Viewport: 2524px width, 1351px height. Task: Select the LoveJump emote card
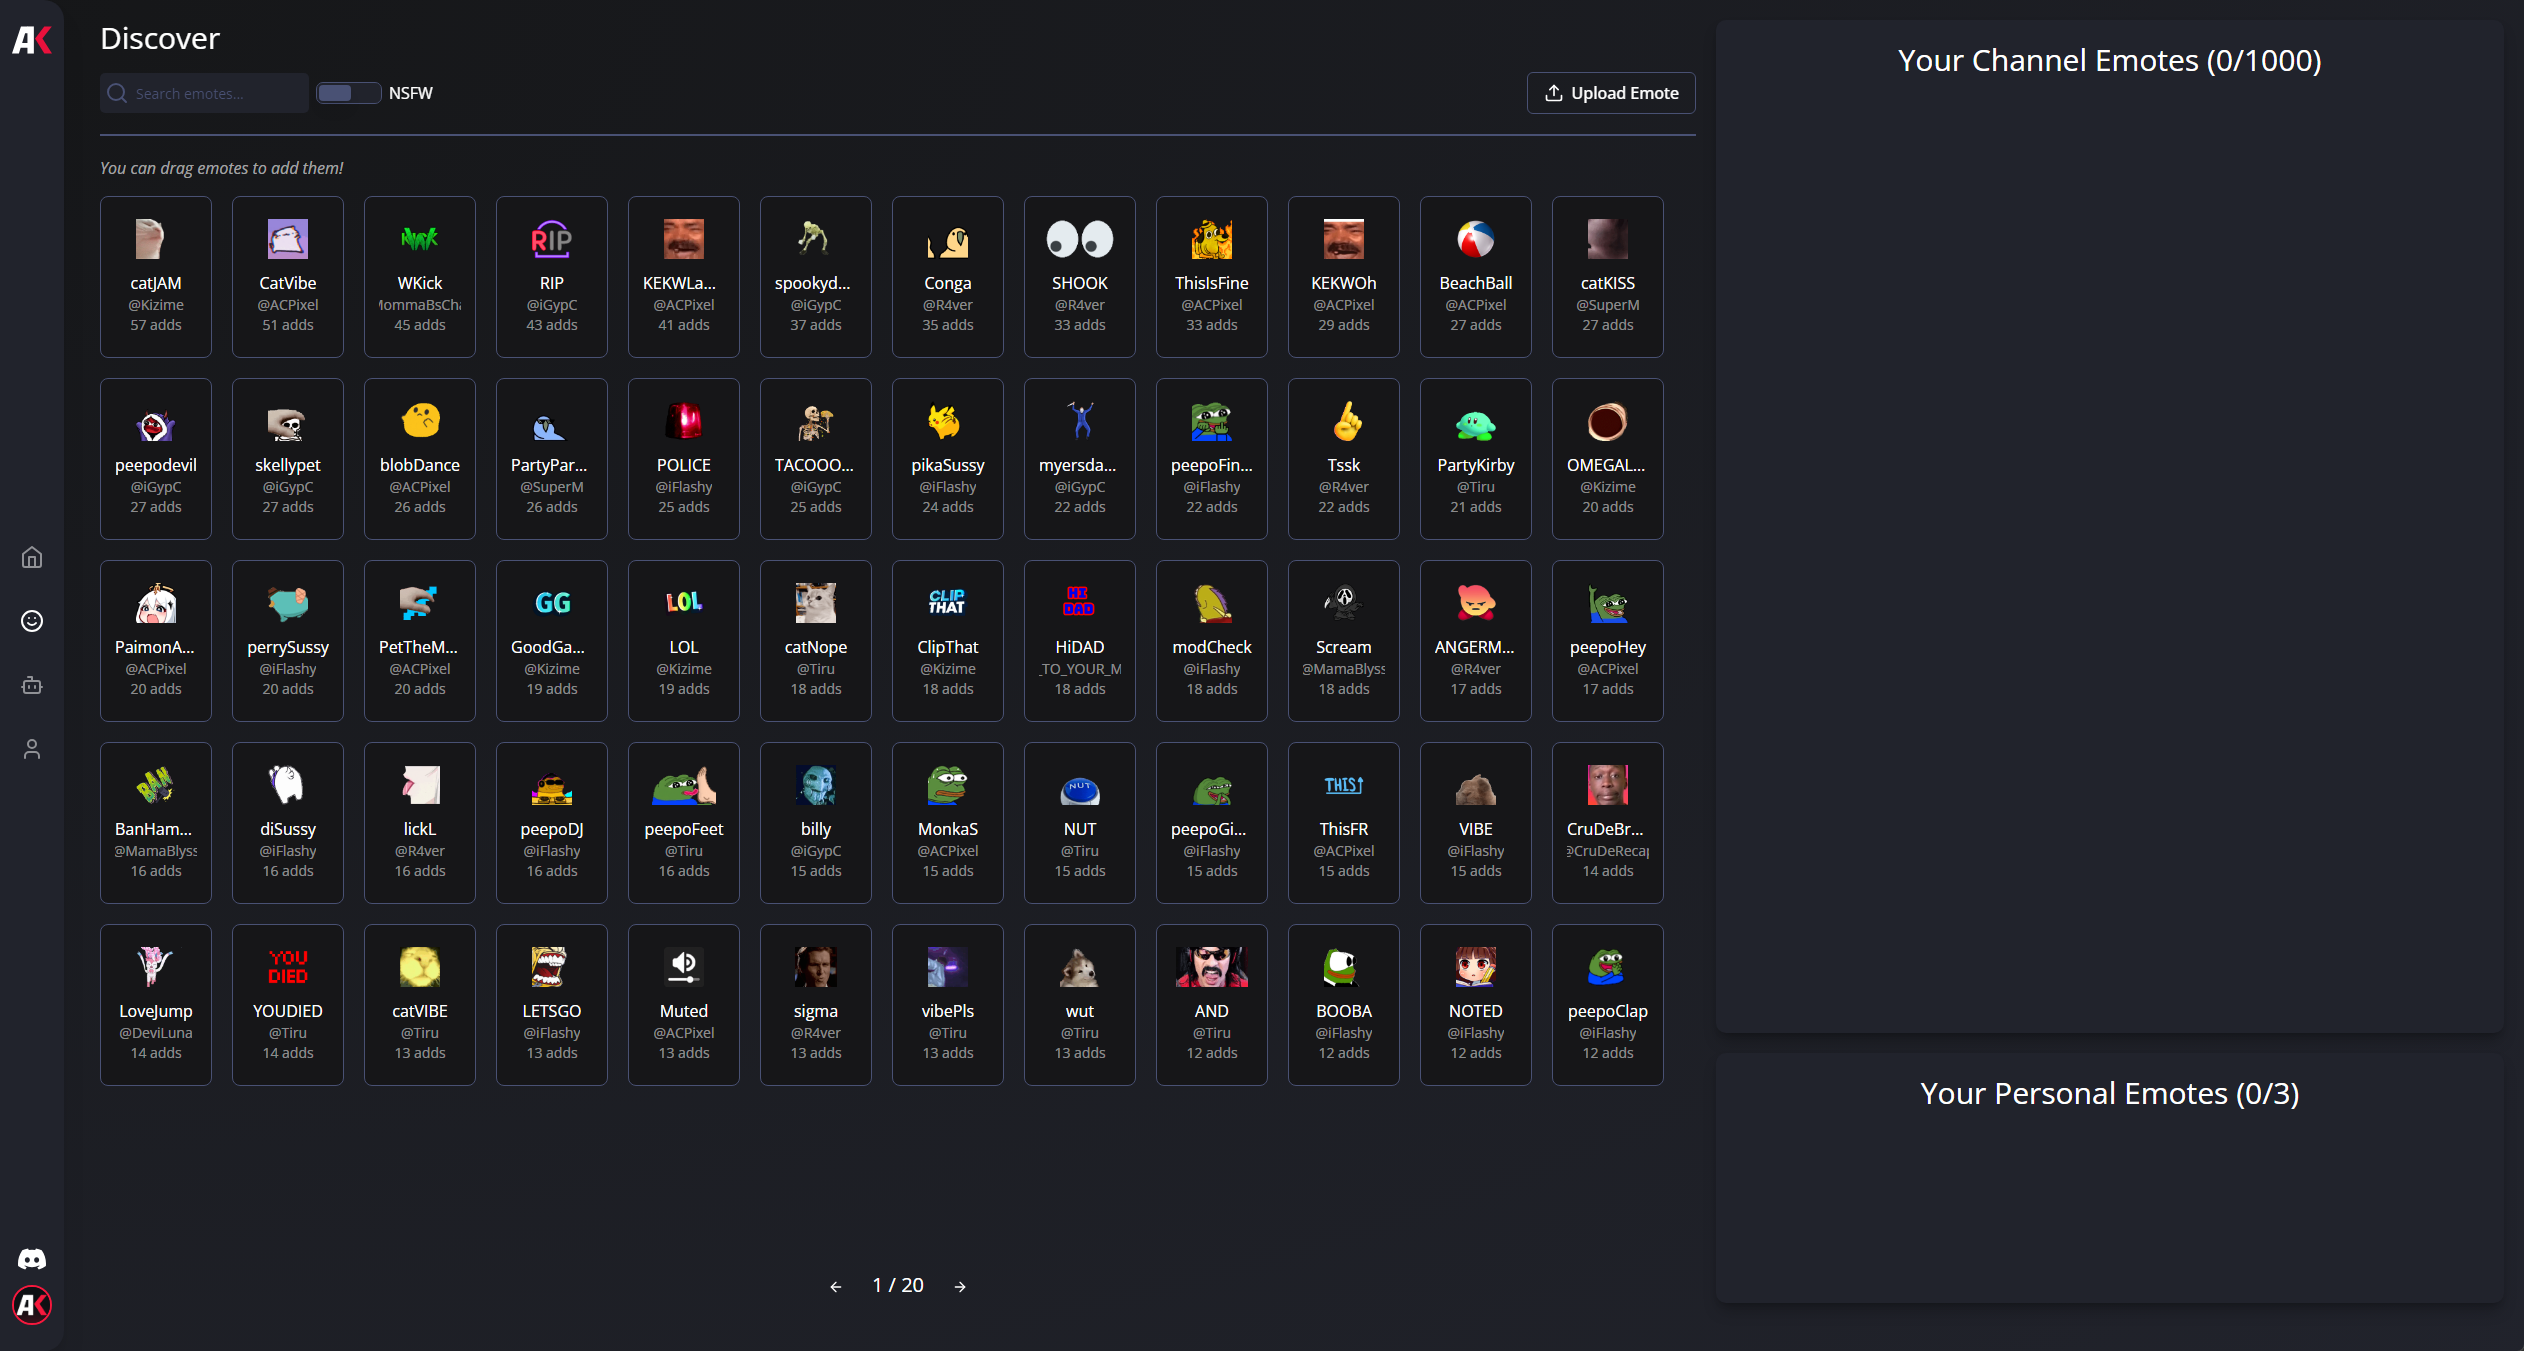pyautogui.click(x=156, y=1005)
